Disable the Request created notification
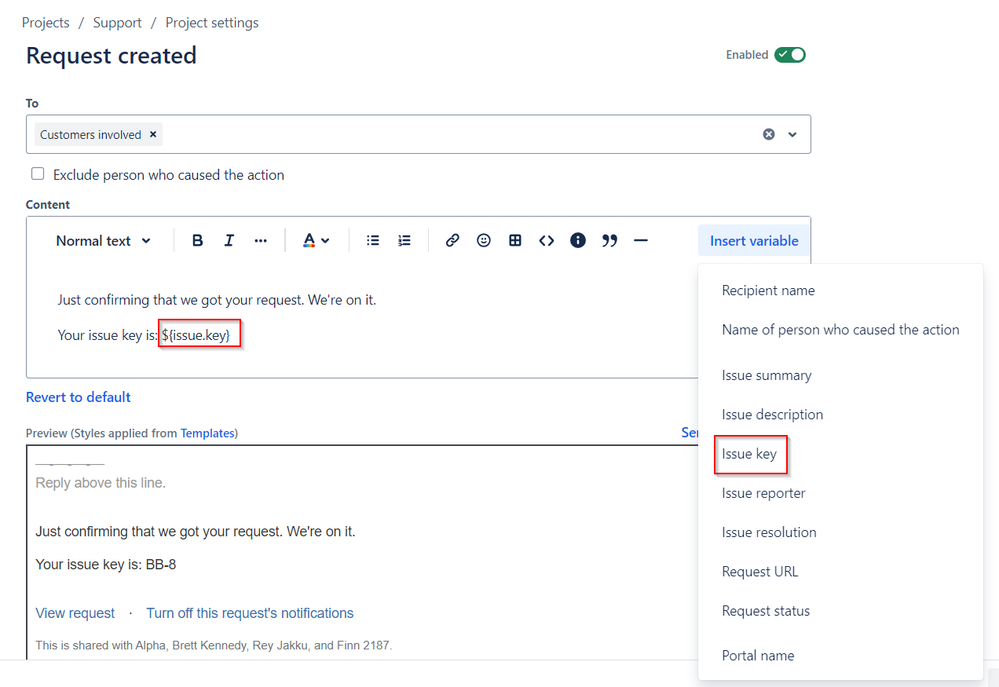Viewport: 999px width, 687px height. [789, 55]
